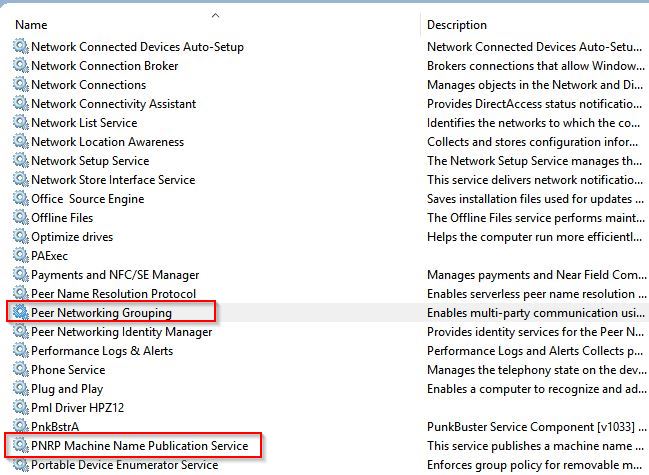Click the sort arrow above the Name column
649x475 pixels.
(x=215, y=16)
